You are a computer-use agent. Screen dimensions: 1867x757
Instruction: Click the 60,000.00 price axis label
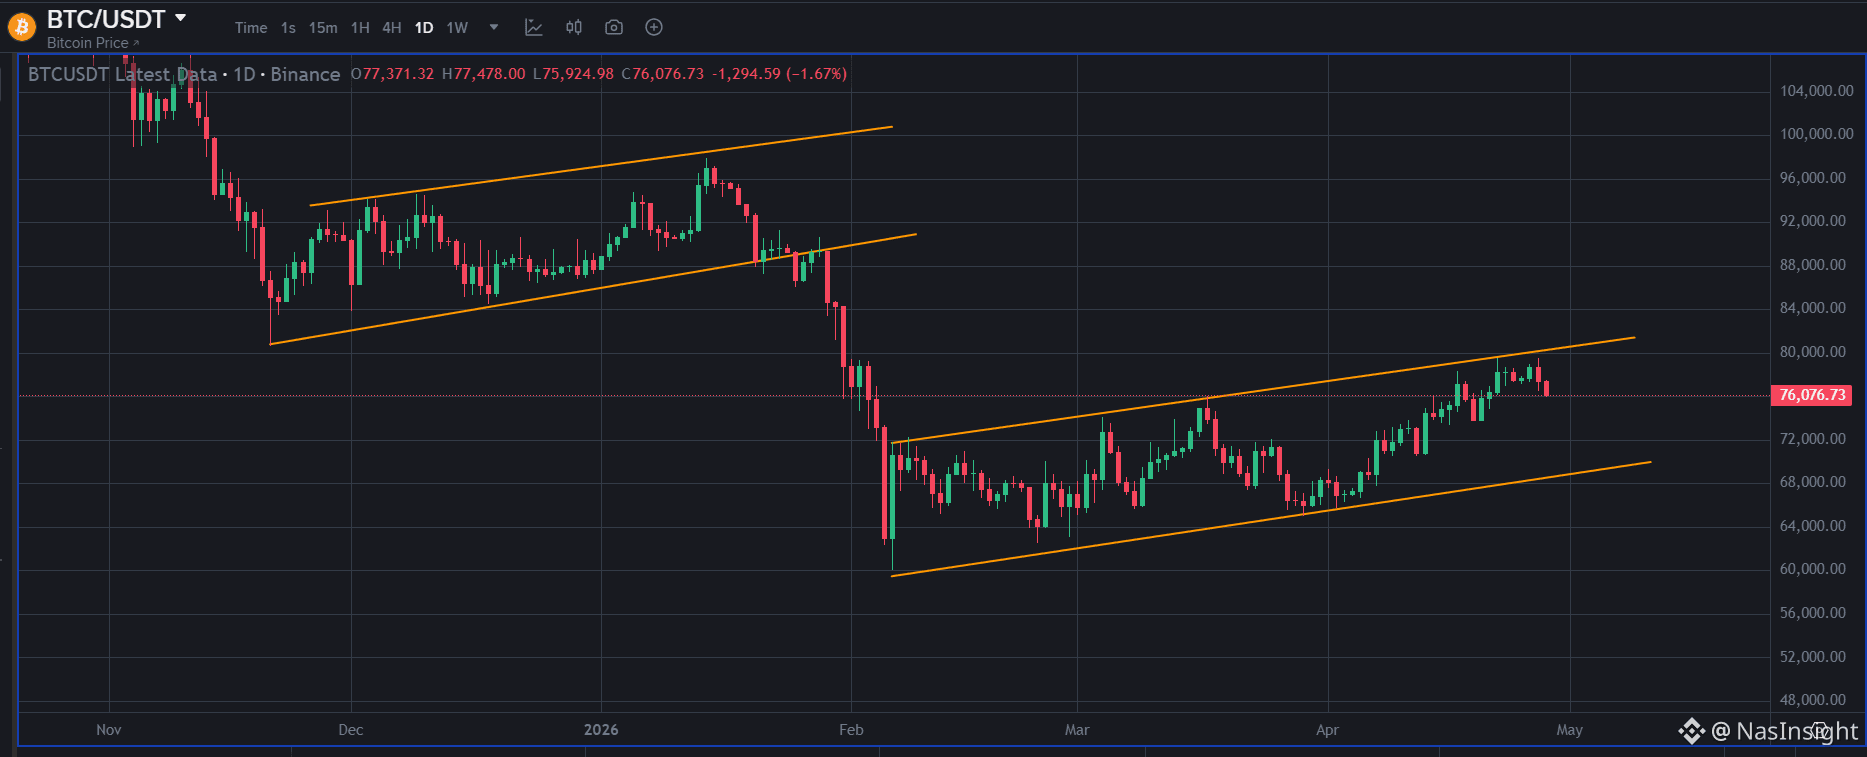point(1813,569)
